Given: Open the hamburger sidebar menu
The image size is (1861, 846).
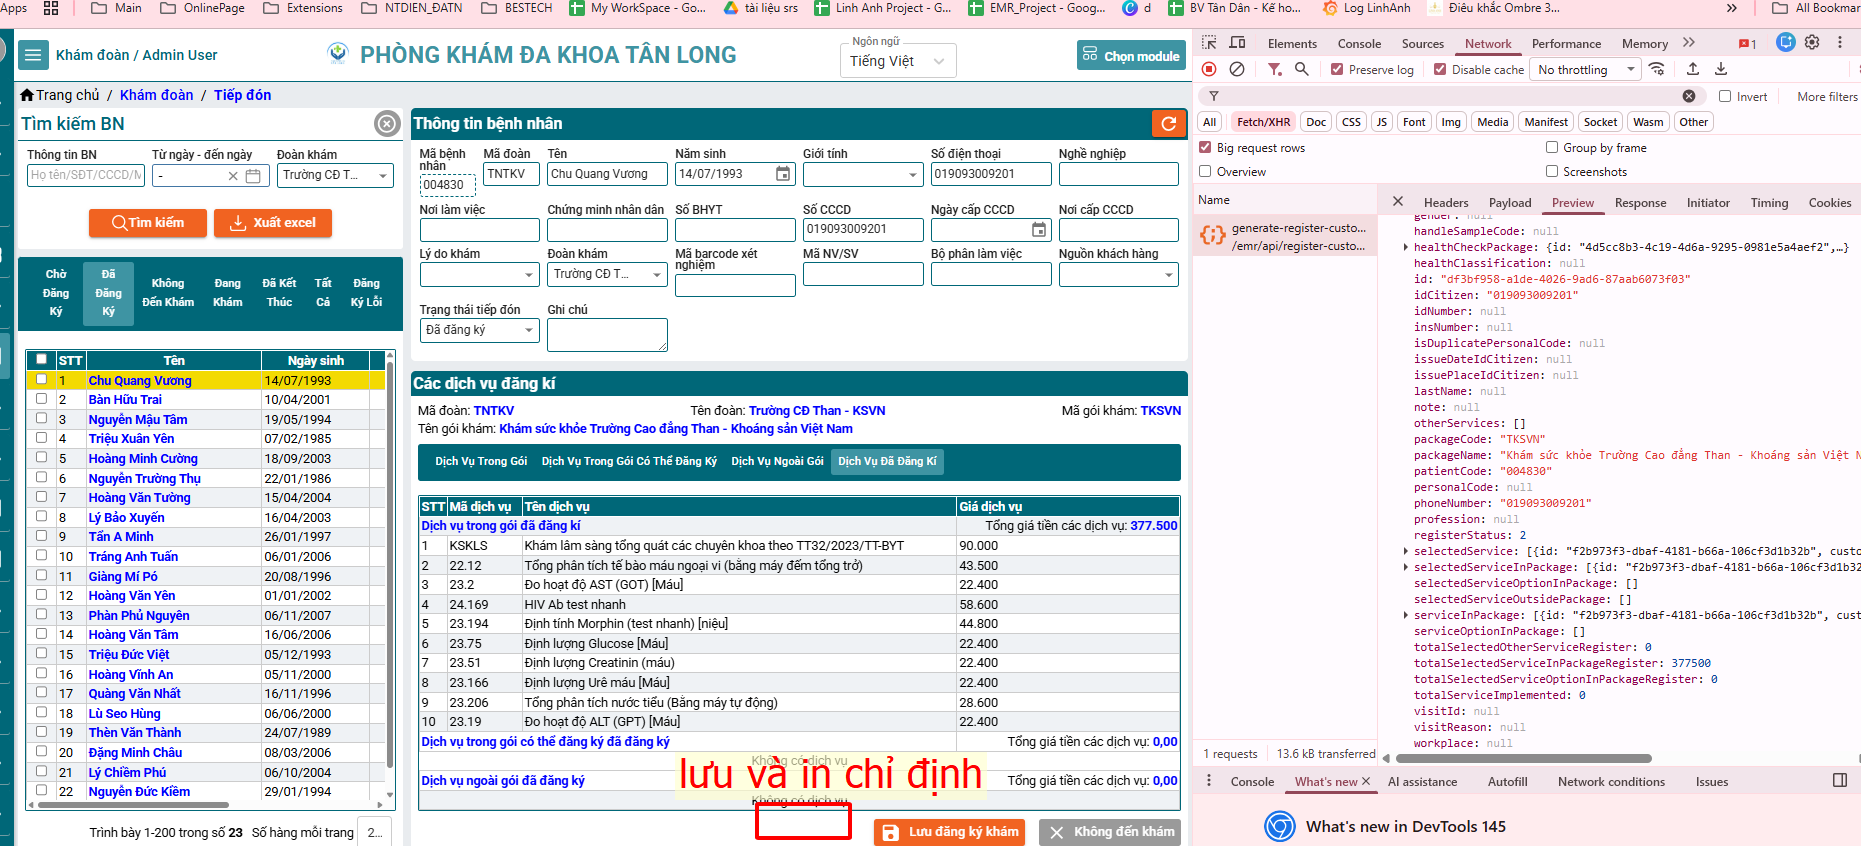Looking at the screenshot, I should coord(33,55).
